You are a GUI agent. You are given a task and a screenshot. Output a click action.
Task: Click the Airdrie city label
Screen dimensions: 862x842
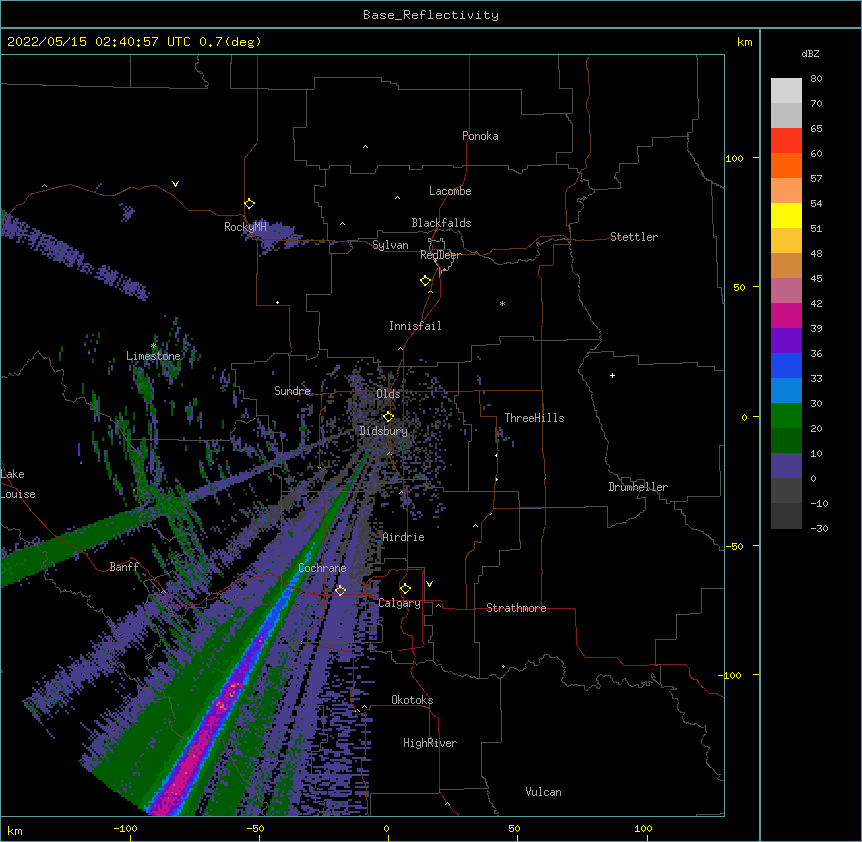tap(404, 537)
